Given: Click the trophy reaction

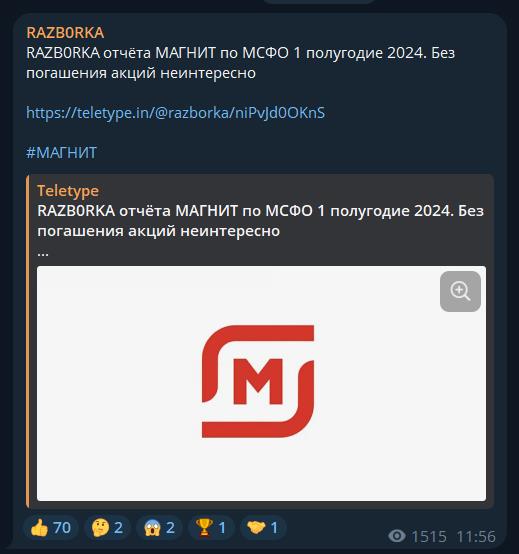Looking at the screenshot, I should [x=211, y=528].
